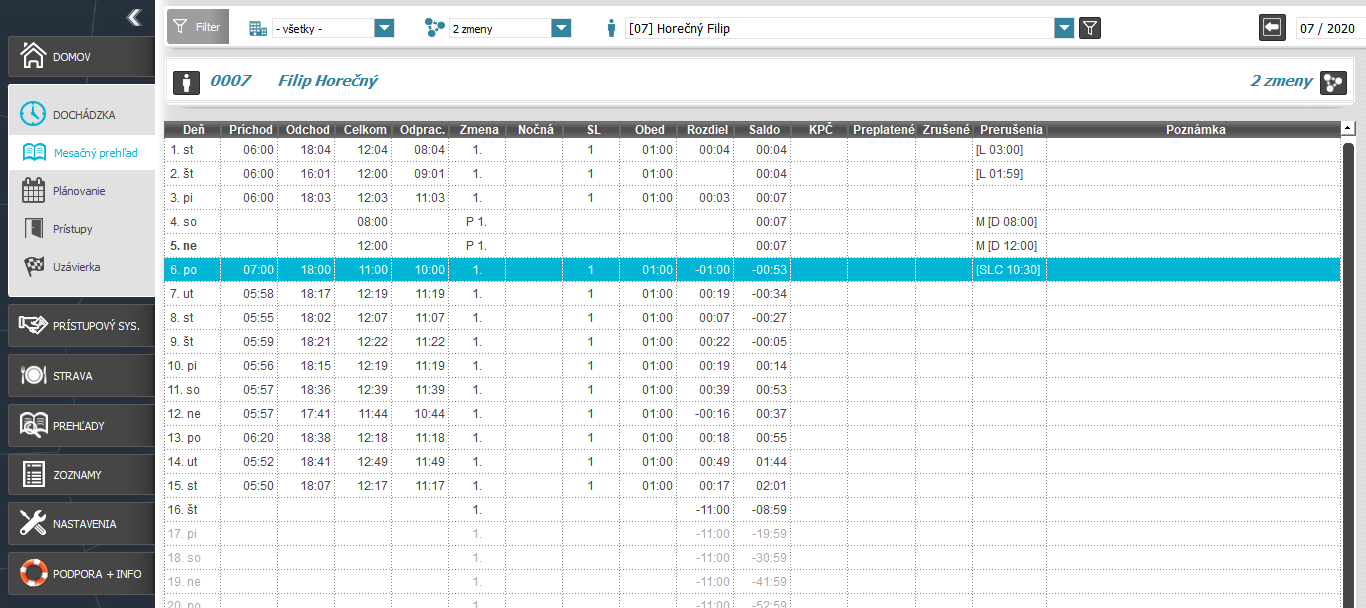
Task: Click departure time 18:36 on '11. so'
Action: click(x=315, y=390)
